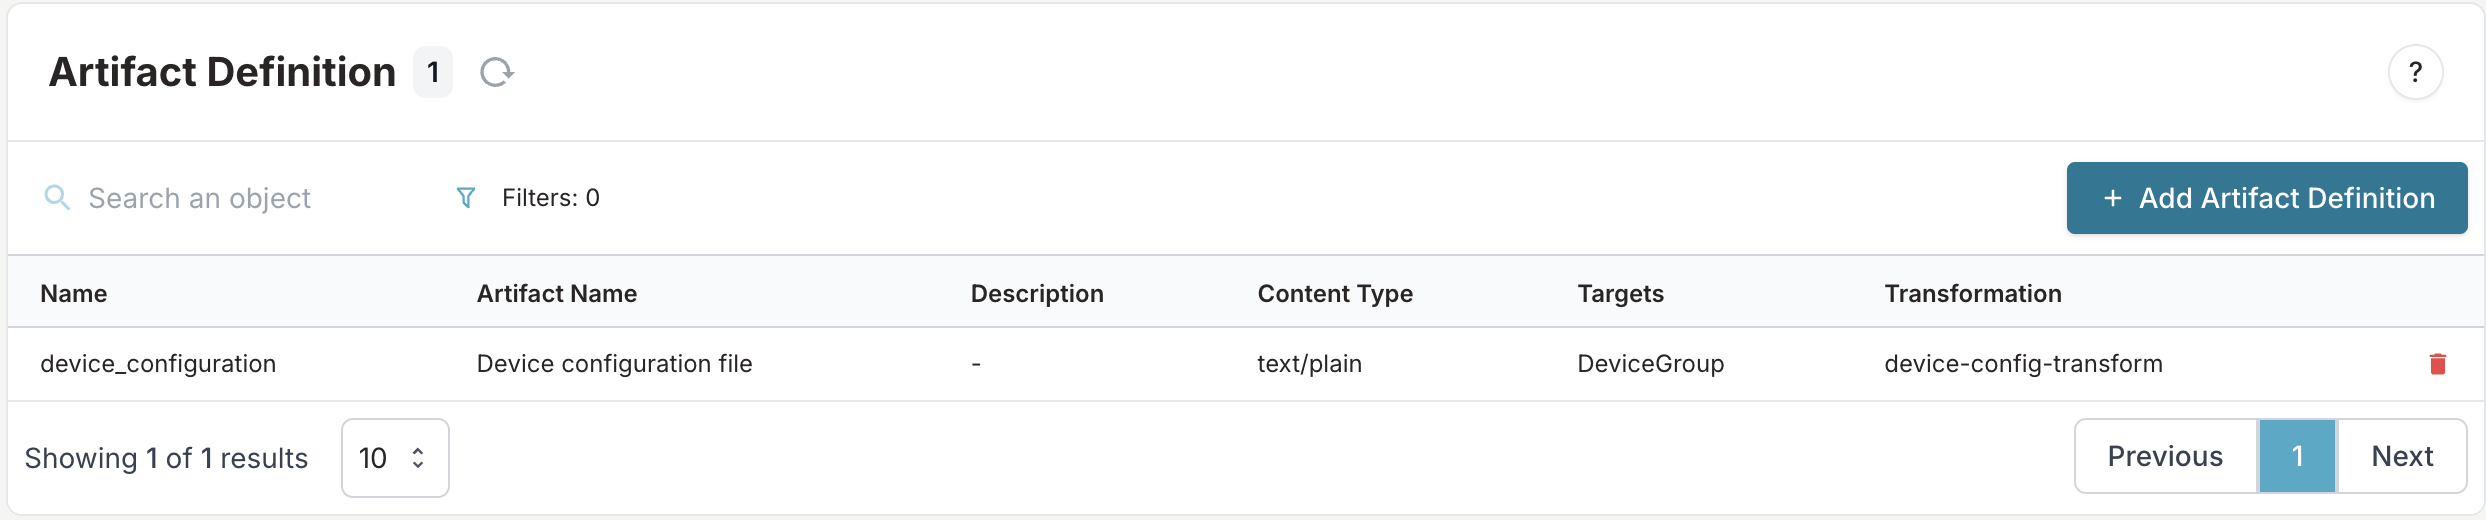Click the Name column header
This screenshot has width=2486, height=520.
coord(73,293)
